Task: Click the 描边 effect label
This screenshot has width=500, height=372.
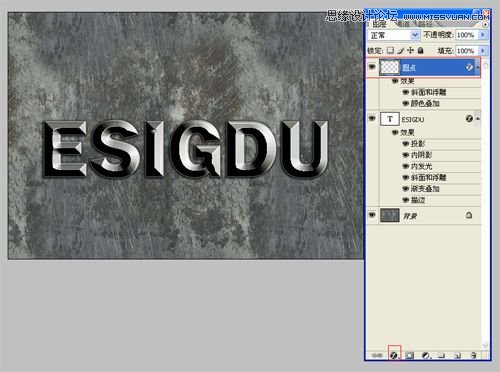Action: [418, 200]
